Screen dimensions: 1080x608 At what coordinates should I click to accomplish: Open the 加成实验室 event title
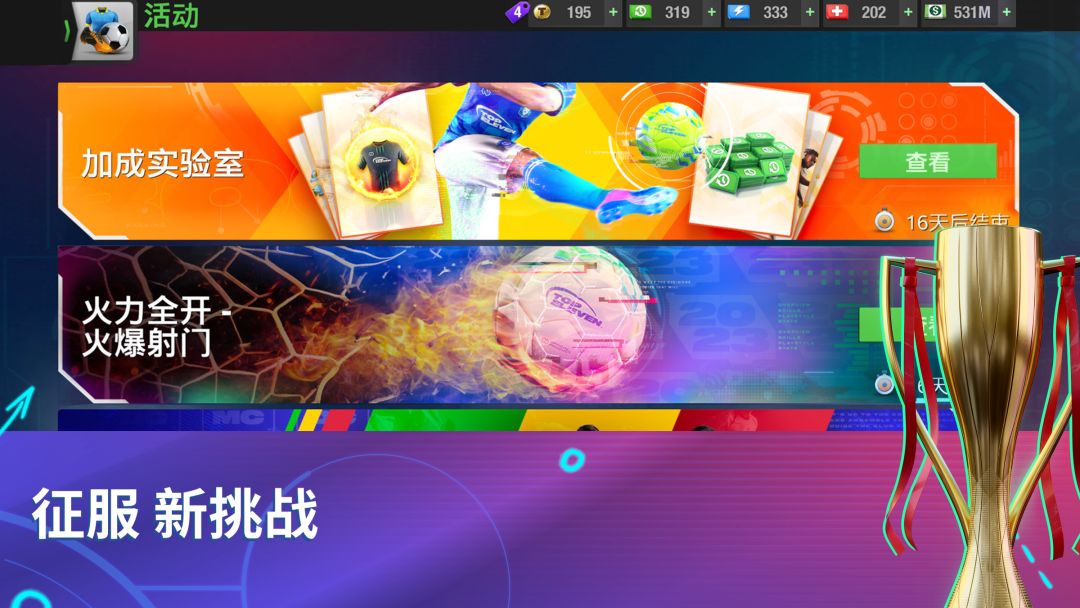(x=163, y=164)
